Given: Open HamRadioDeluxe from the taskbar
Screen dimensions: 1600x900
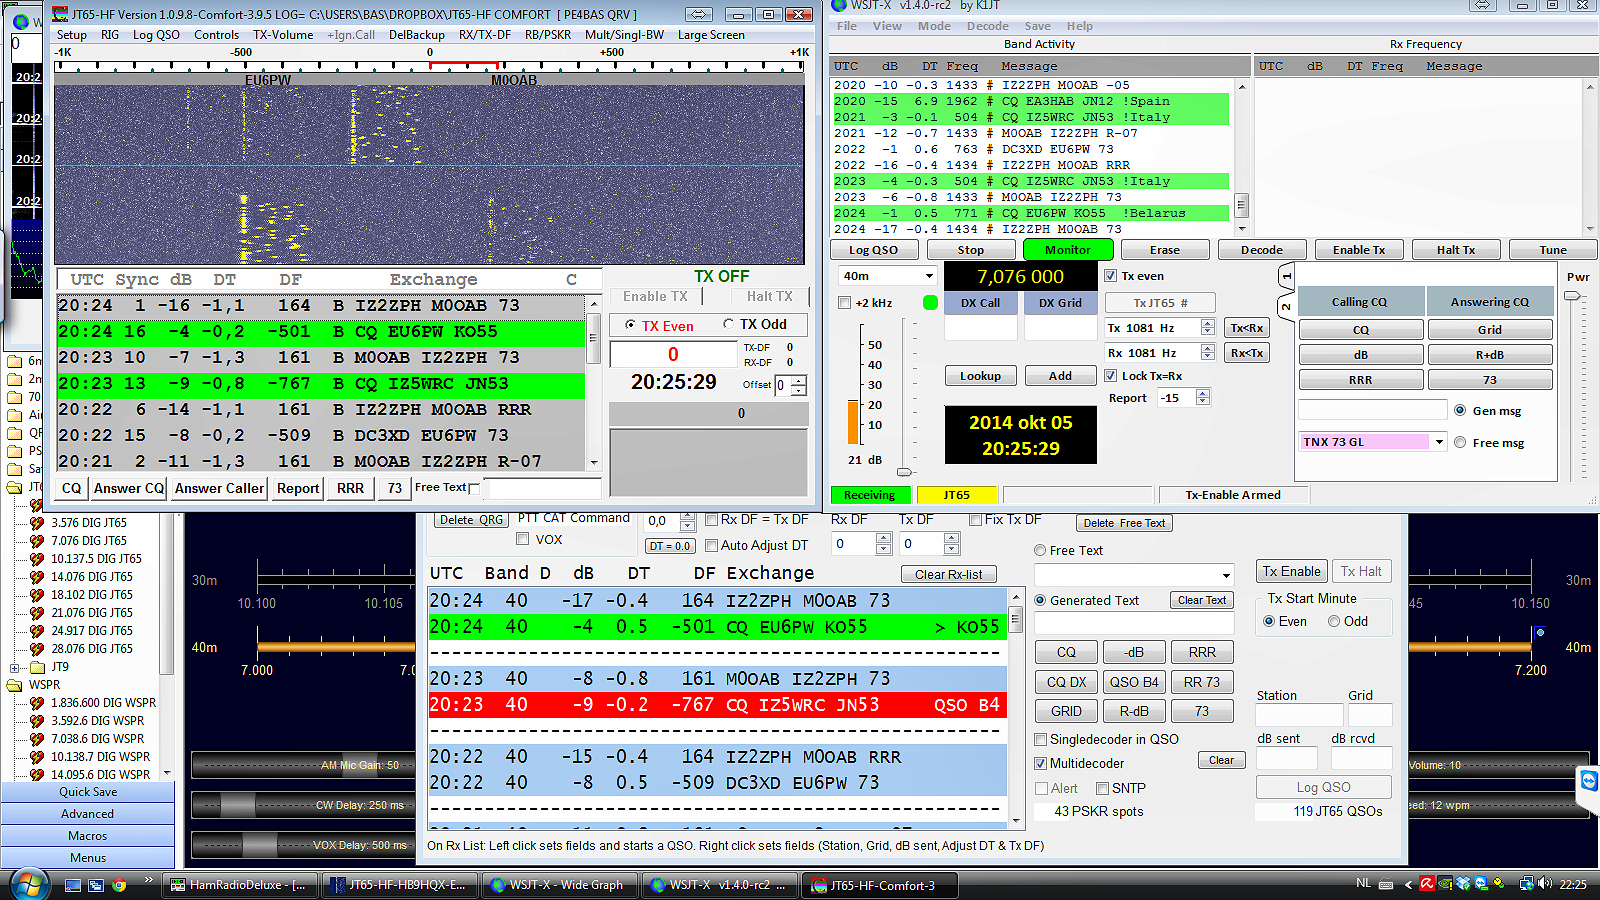Looking at the screenshot, I should [240, 884].
